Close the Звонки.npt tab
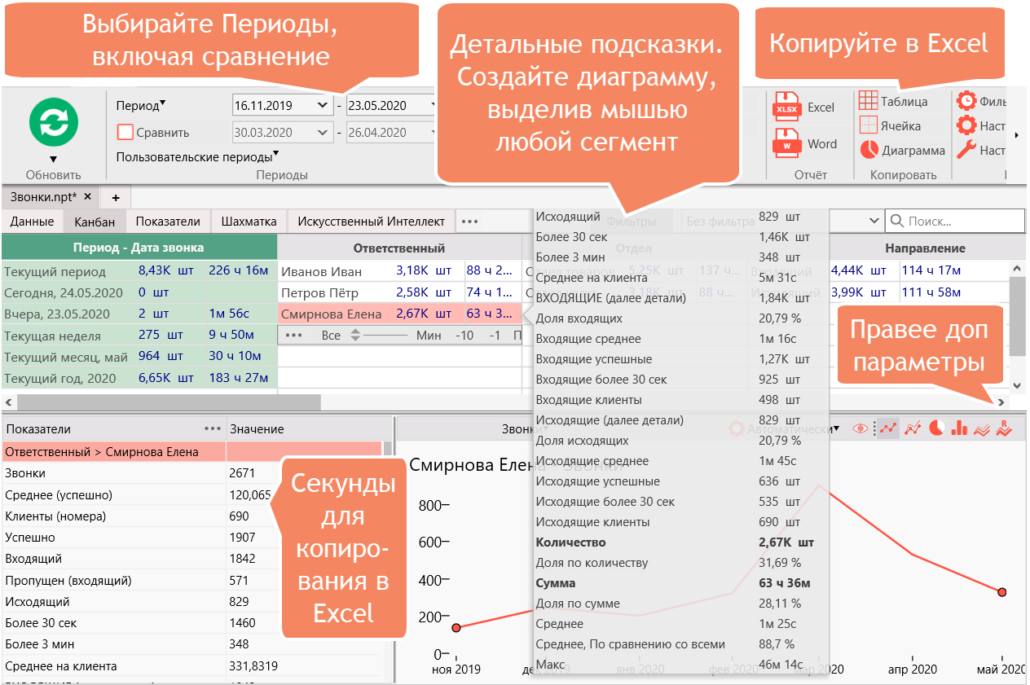The width and height of the screenshot is (1030, 685). point(87,196)
